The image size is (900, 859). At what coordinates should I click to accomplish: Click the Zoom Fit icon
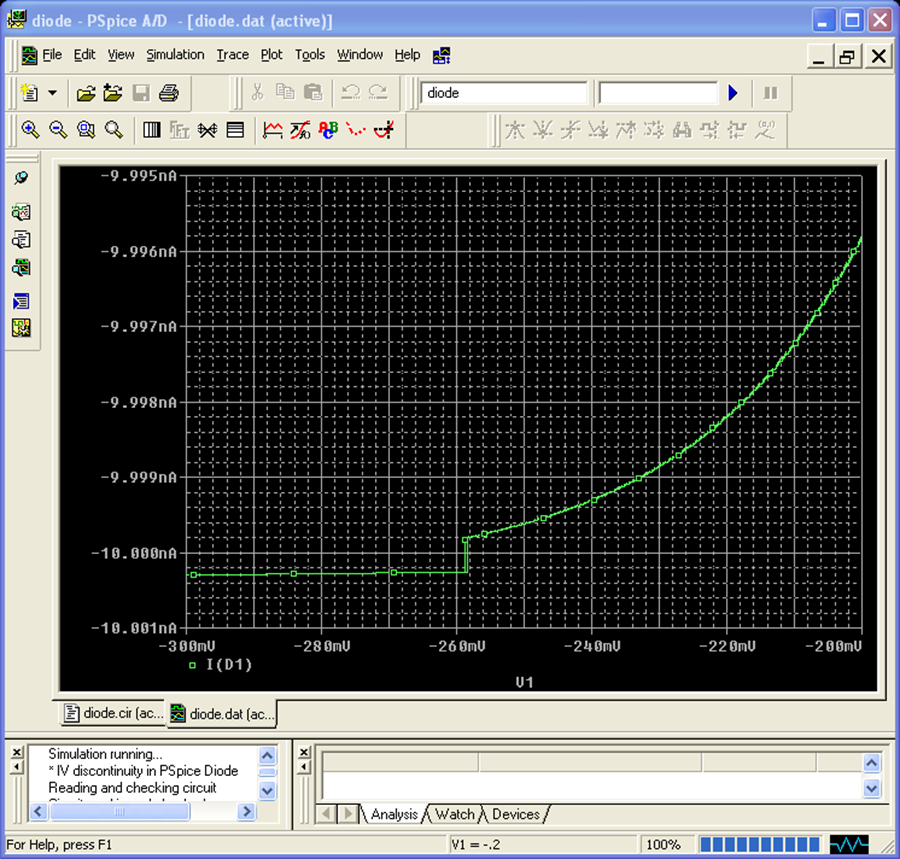114,130
